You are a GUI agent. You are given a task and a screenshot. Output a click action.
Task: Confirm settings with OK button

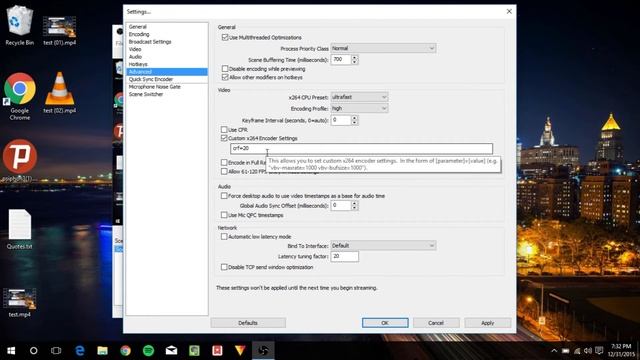coord(385,323)
